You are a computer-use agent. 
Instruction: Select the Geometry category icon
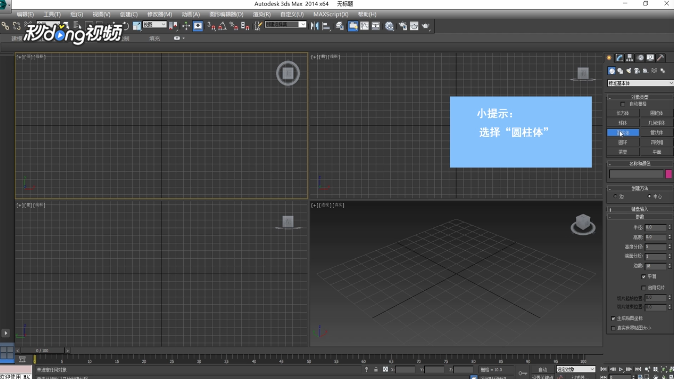(612, 70)
